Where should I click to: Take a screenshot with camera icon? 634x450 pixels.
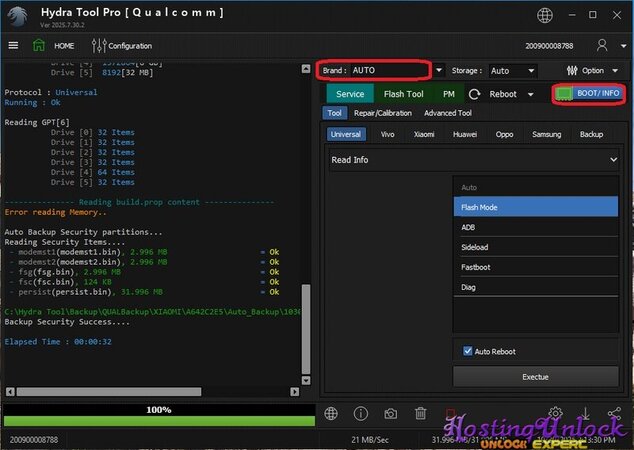[x=391, y=413]
